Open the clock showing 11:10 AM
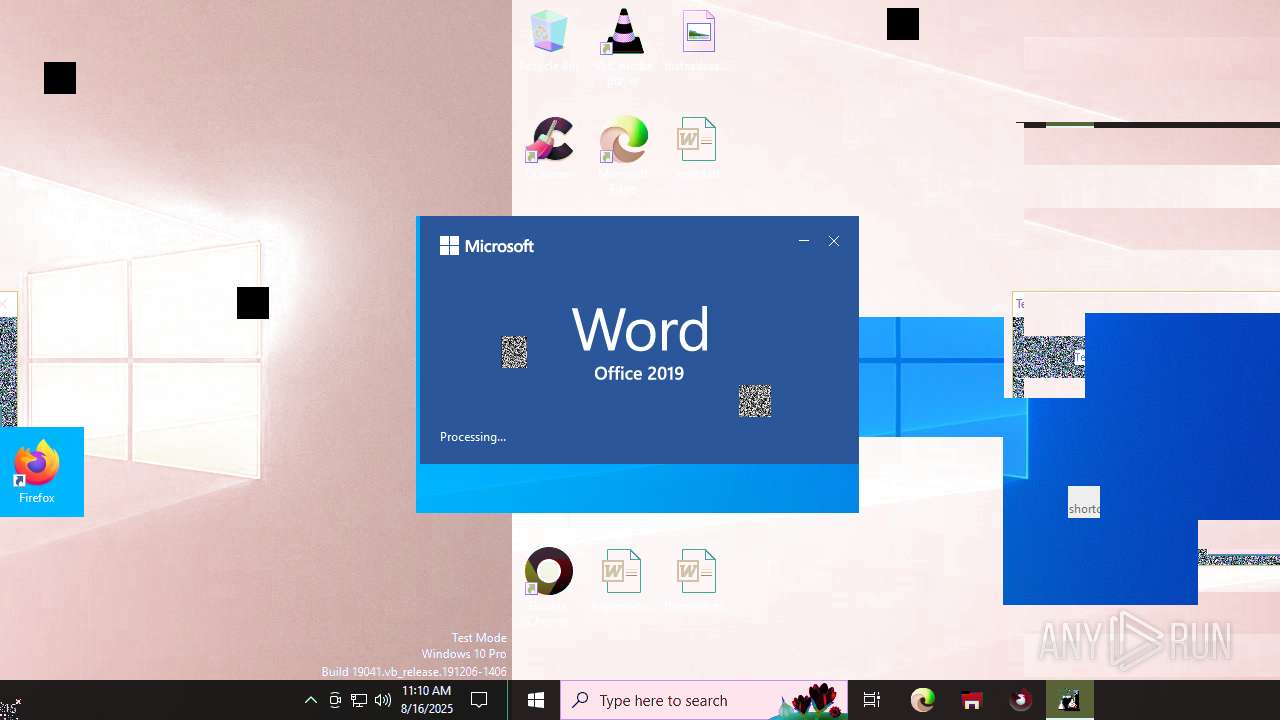Screen dimensions: 1280x720 (x=427, y=700)
